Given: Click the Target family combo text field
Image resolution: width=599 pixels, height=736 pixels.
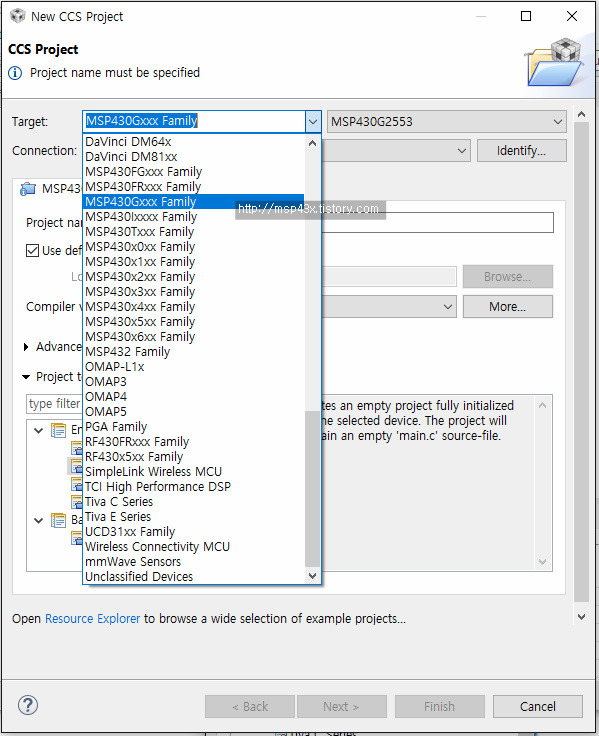Looking at the screenshot, I should [194, 122].
